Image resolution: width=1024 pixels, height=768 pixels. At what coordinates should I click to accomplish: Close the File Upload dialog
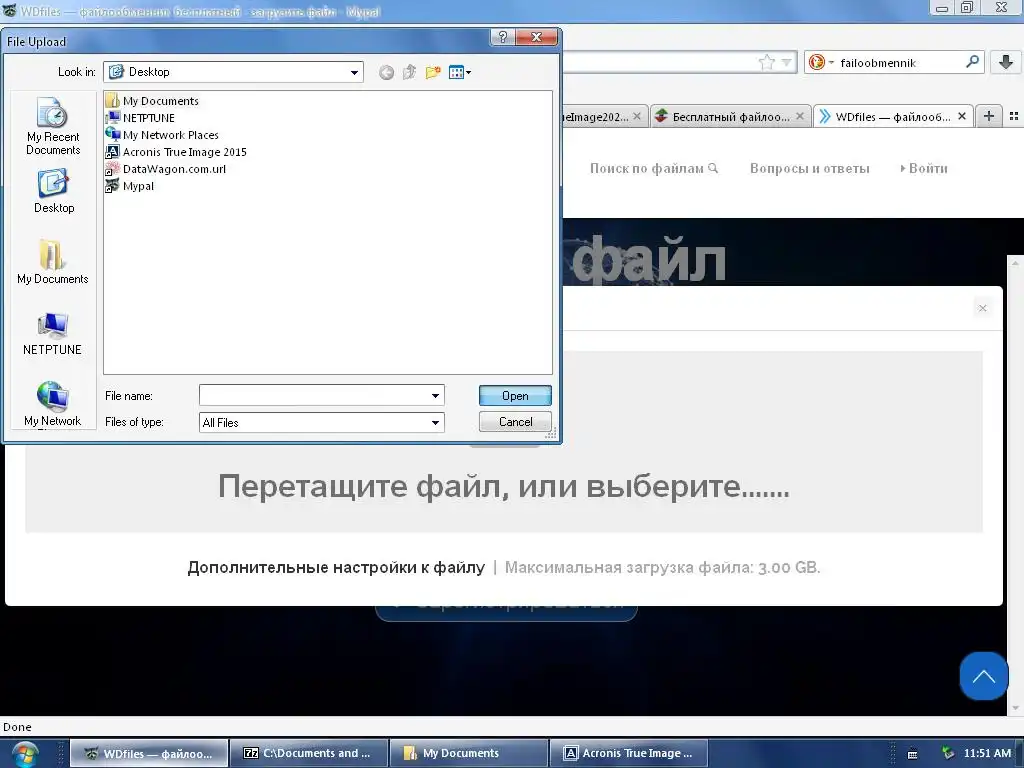pos(536,37)
